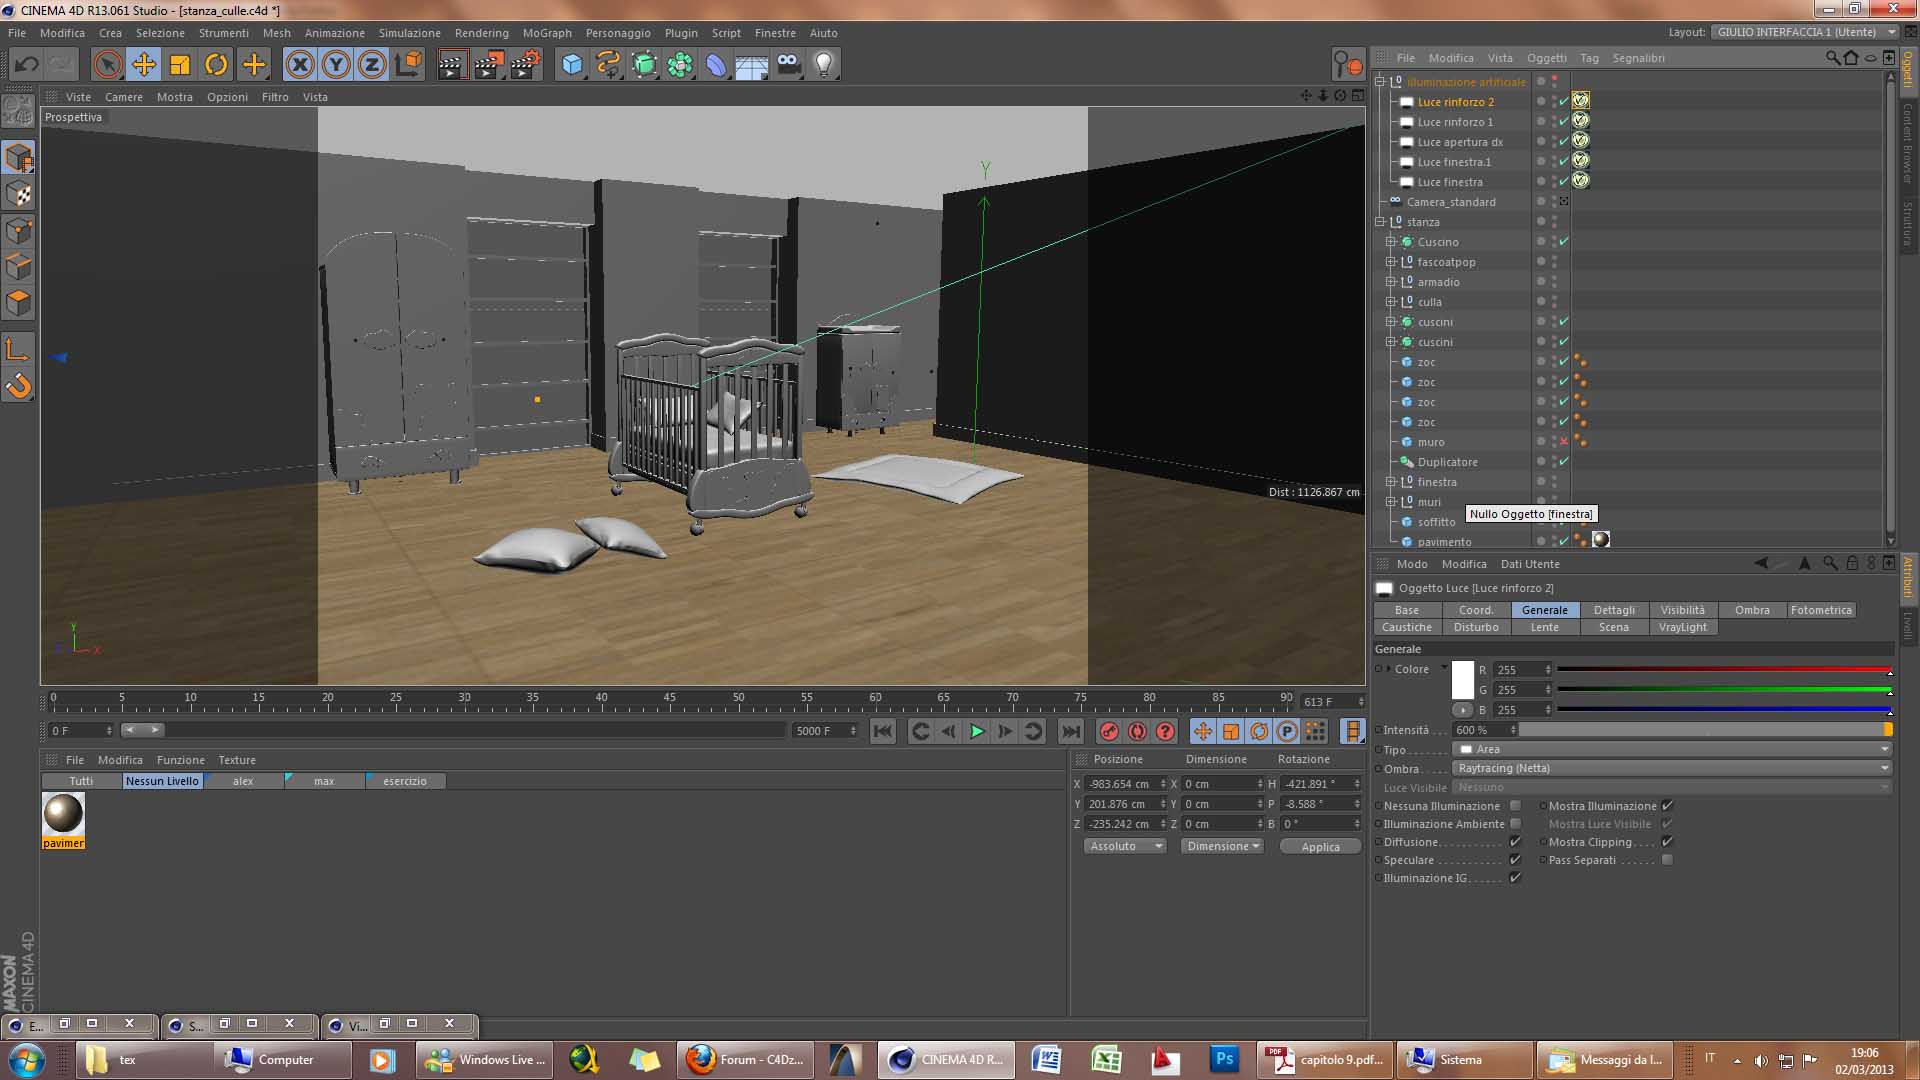Open the Ombra Raytracing dropdown
Image resolution: width=1920 pixels, height=1080 pixels.
(1672, 768)
